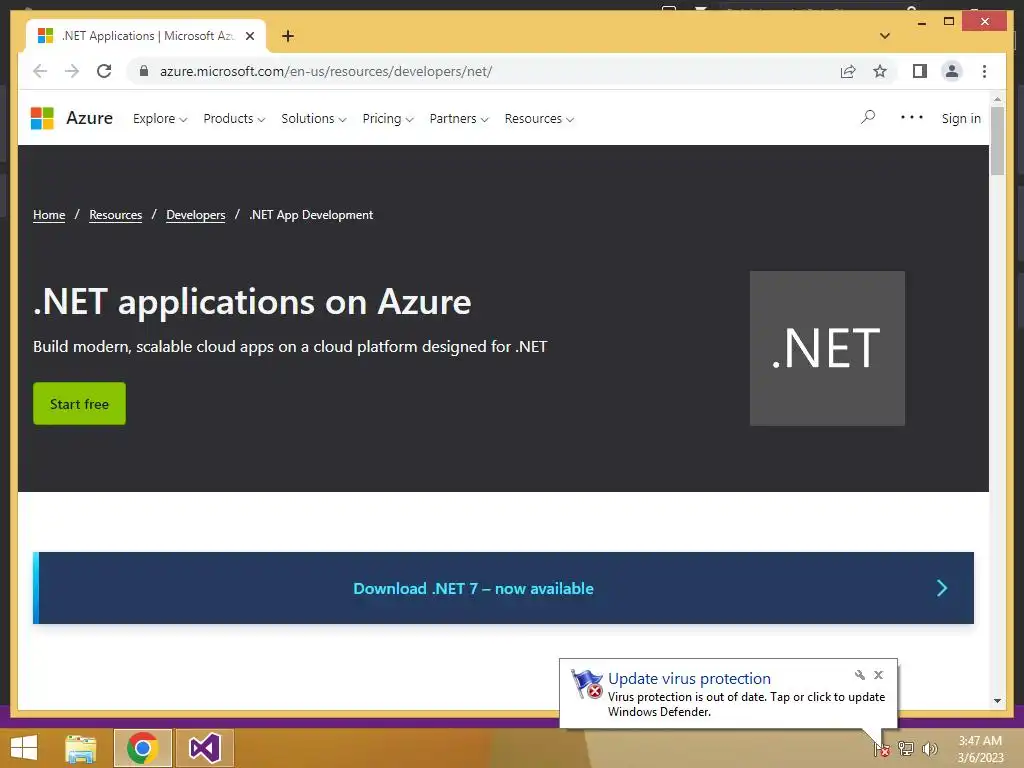Open the Windows Start button

click(24, 748)
